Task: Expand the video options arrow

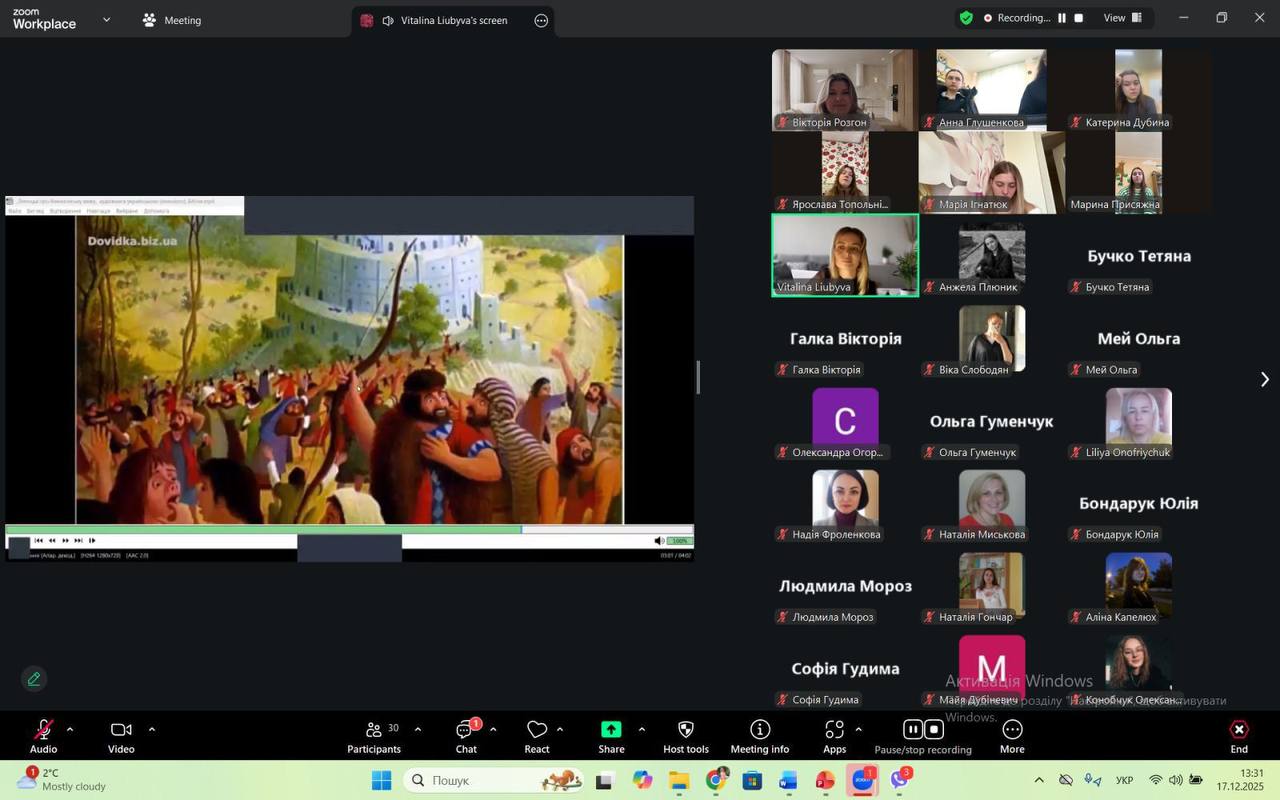Action: point(152,729)
